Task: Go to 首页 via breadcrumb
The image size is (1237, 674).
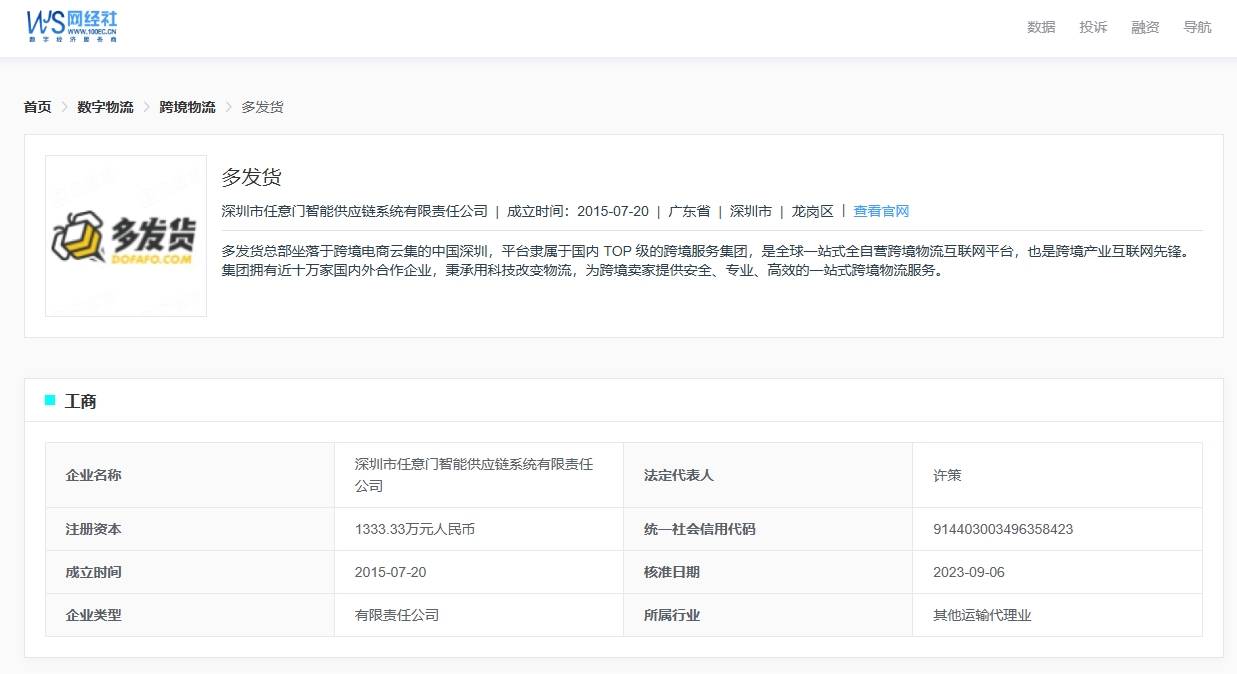Action: point(38,107)
